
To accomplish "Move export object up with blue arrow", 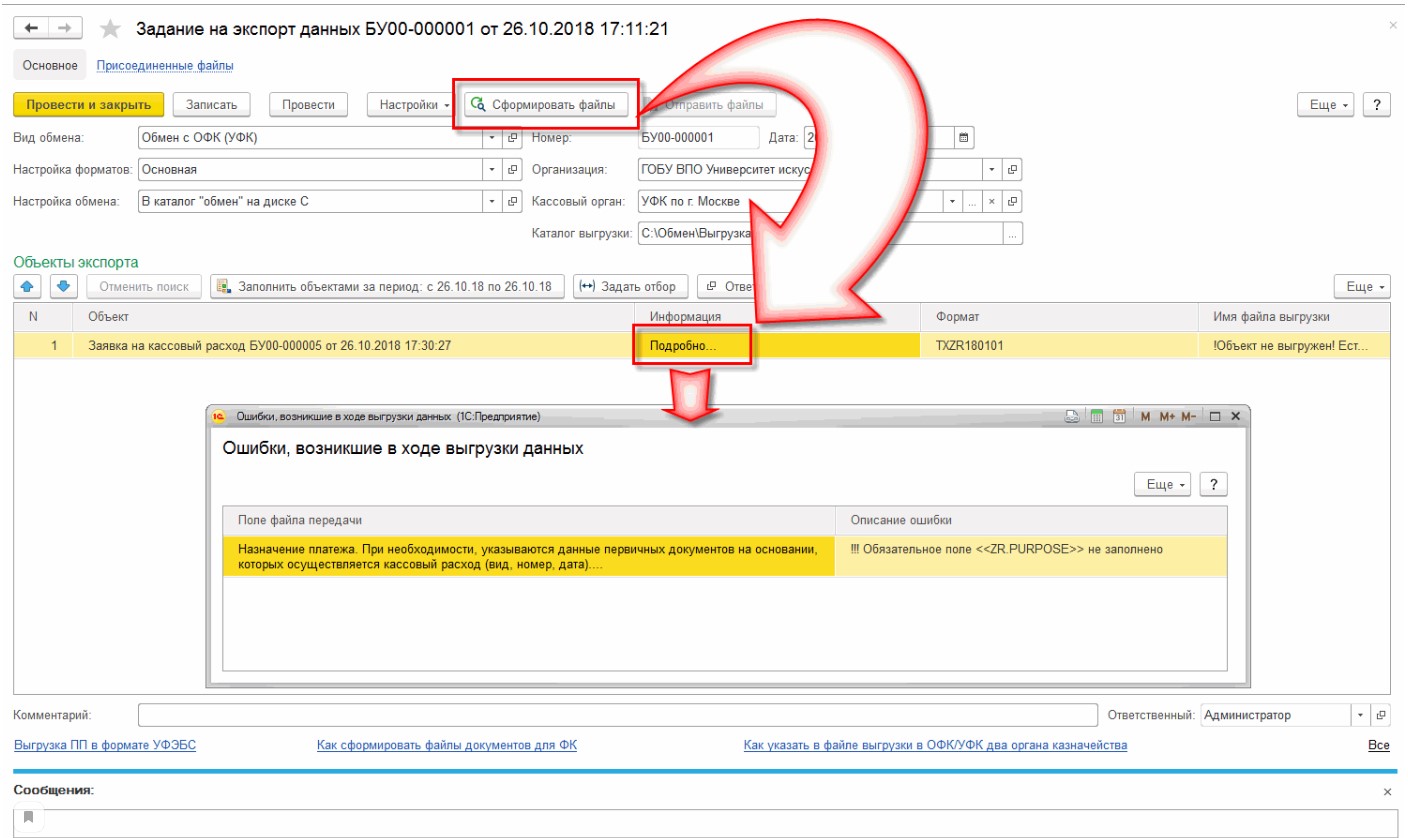I will point(27,286).
